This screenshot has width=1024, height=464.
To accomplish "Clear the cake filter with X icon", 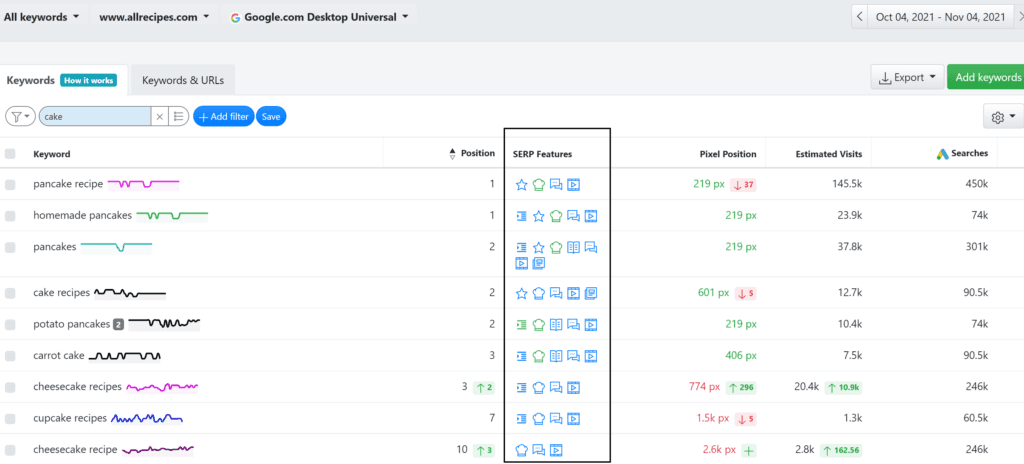I will 159,117.
